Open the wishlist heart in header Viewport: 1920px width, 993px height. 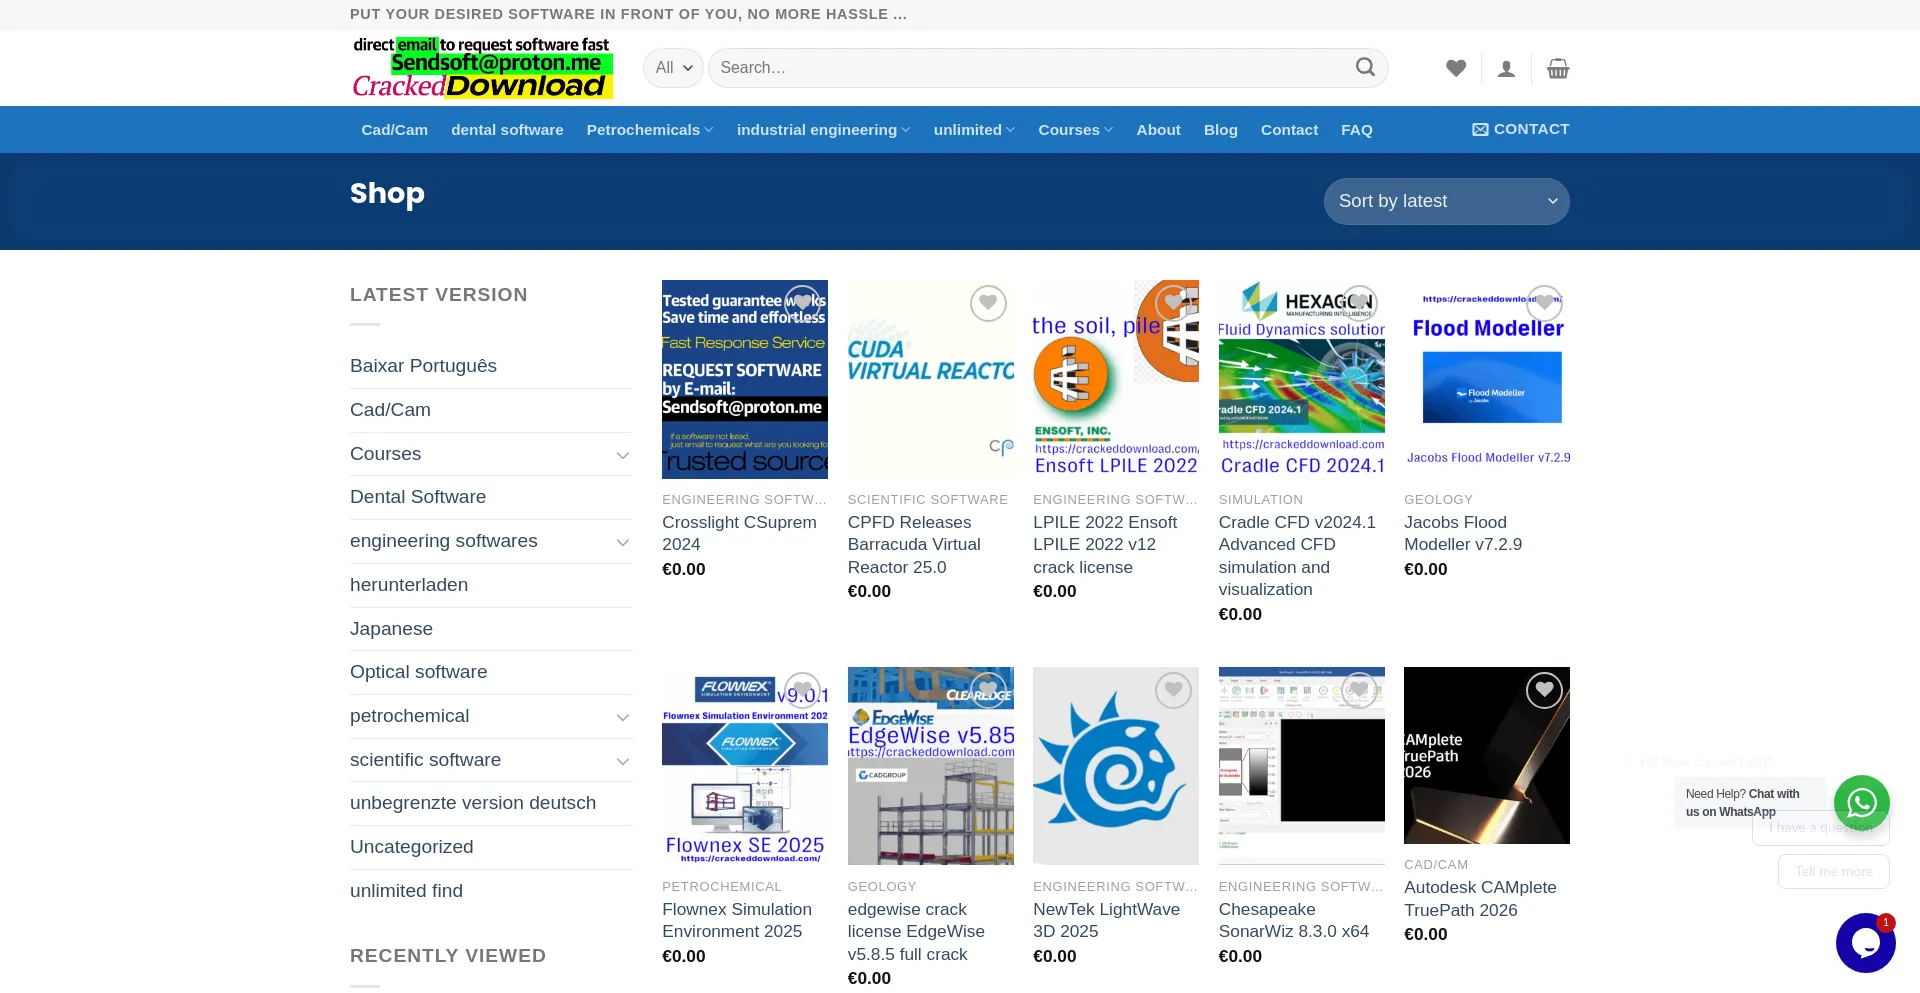point(1456,68)
